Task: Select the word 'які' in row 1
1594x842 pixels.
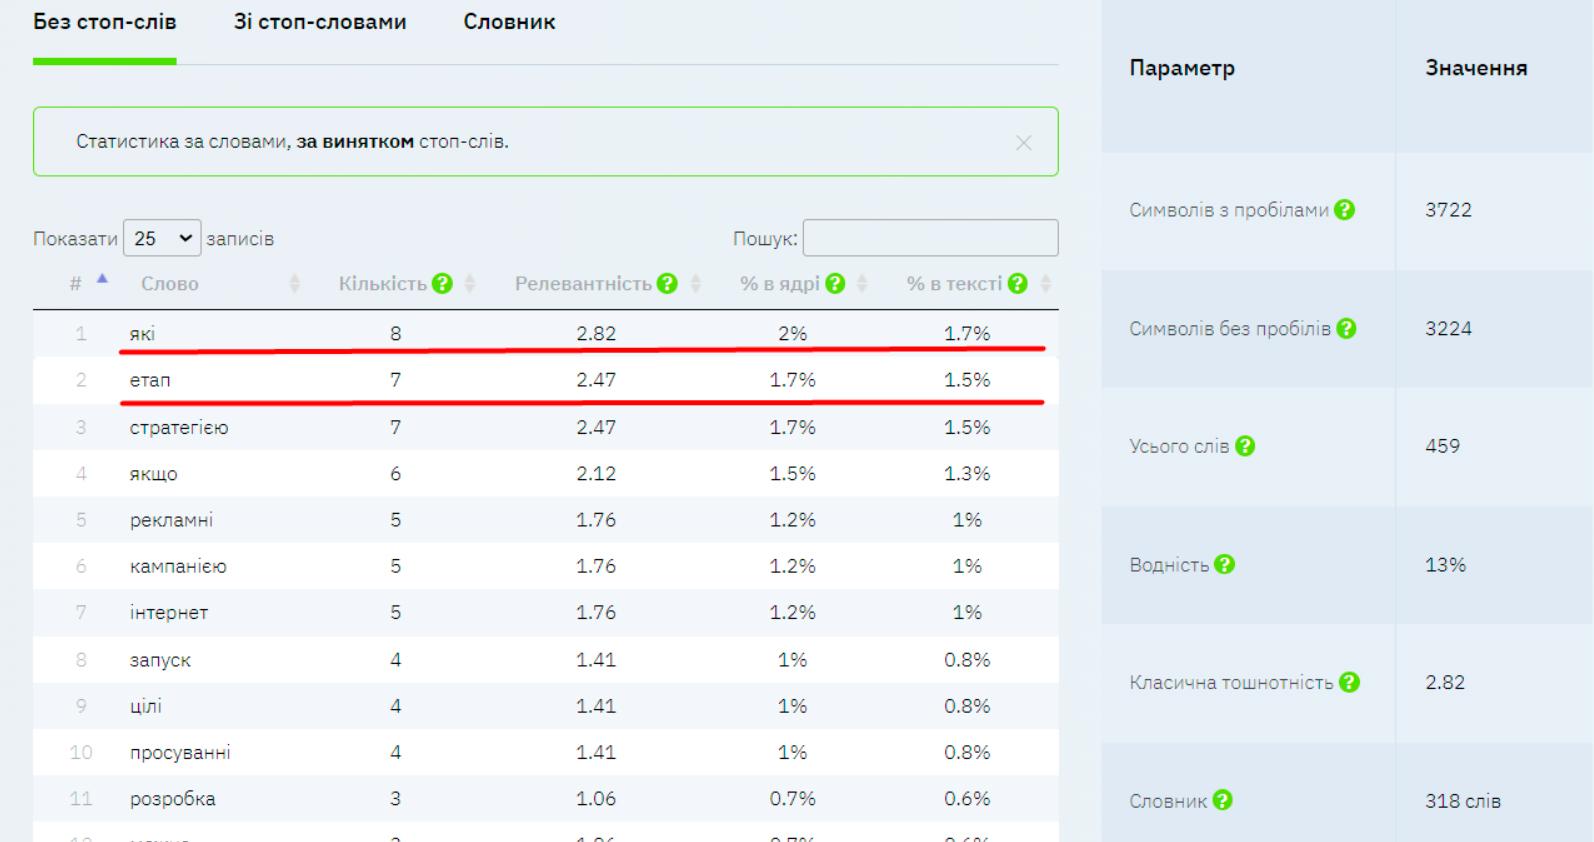Action: click(142, 334)
